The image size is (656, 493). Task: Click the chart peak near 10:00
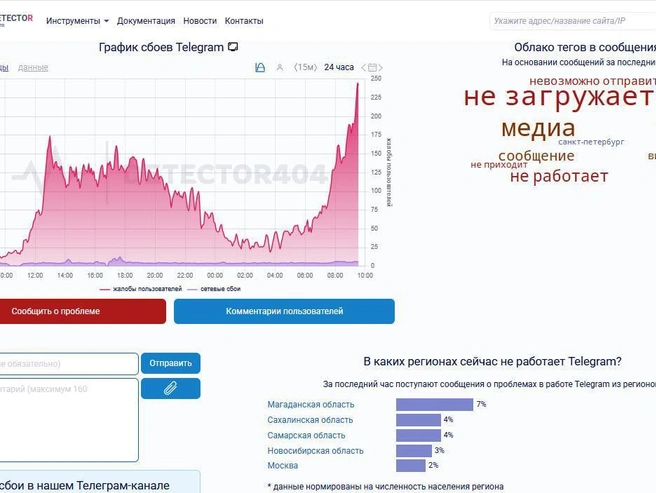[x=358, y=84]
